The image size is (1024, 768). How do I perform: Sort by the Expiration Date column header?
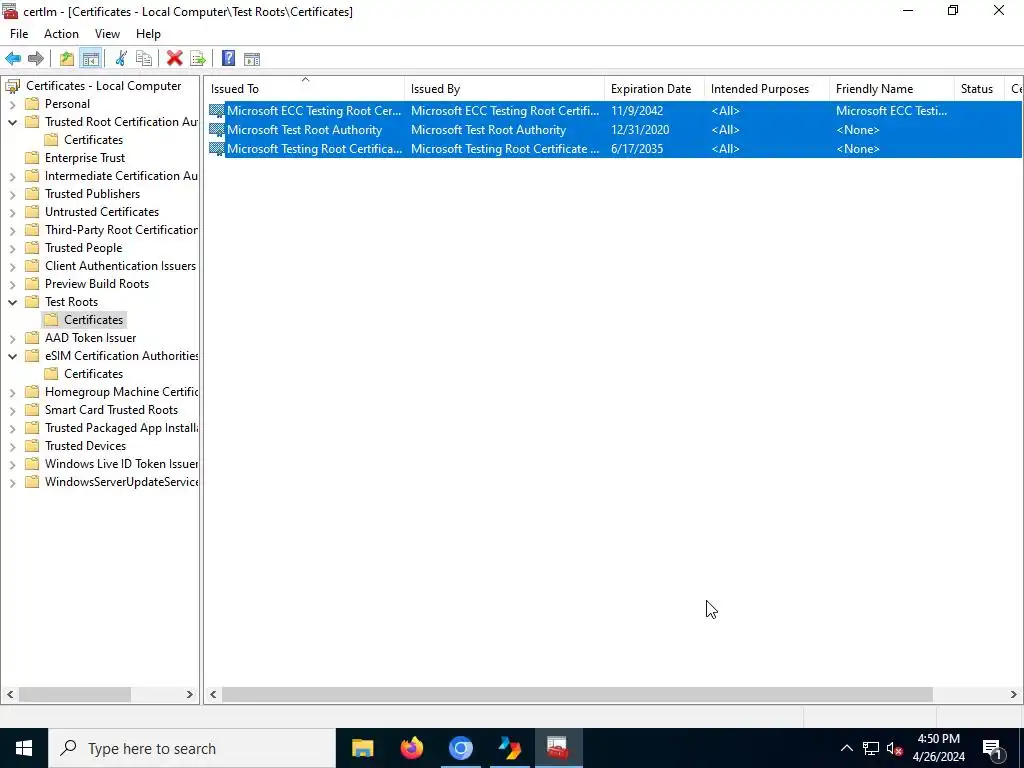coord(654,89)
